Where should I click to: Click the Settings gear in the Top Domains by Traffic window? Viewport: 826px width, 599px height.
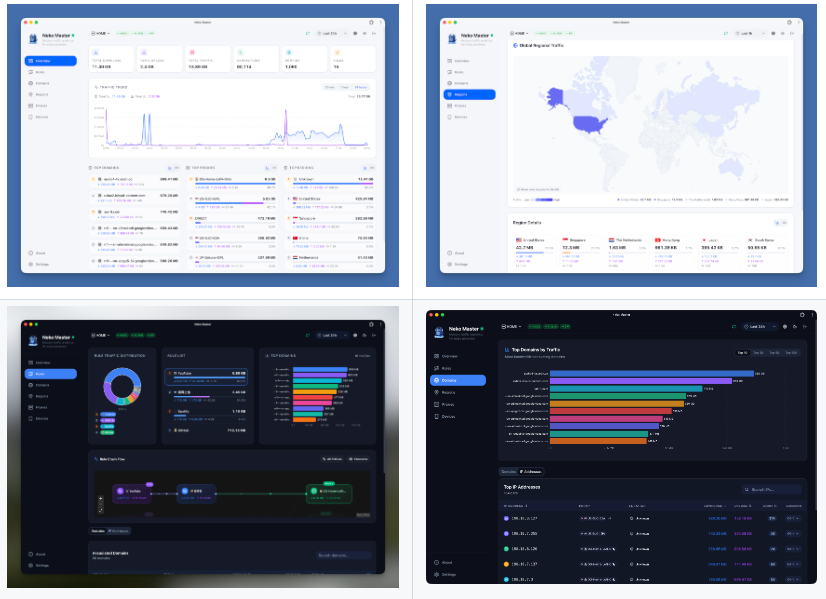448,575
